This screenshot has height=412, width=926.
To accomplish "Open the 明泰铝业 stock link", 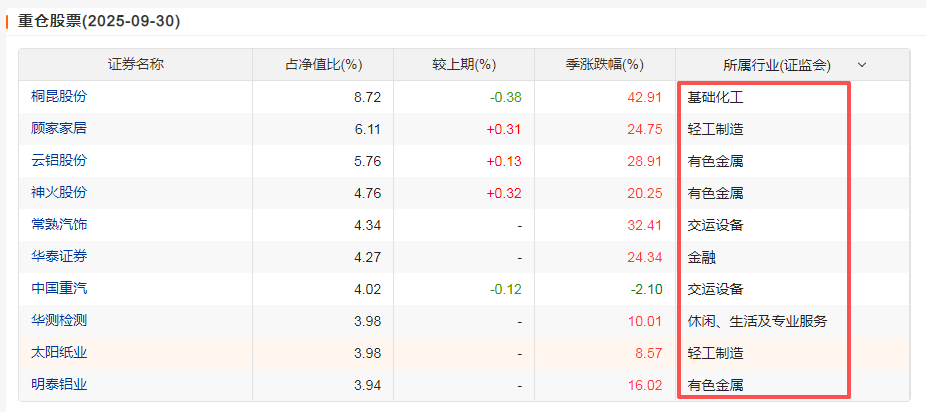I will (59, 385).
